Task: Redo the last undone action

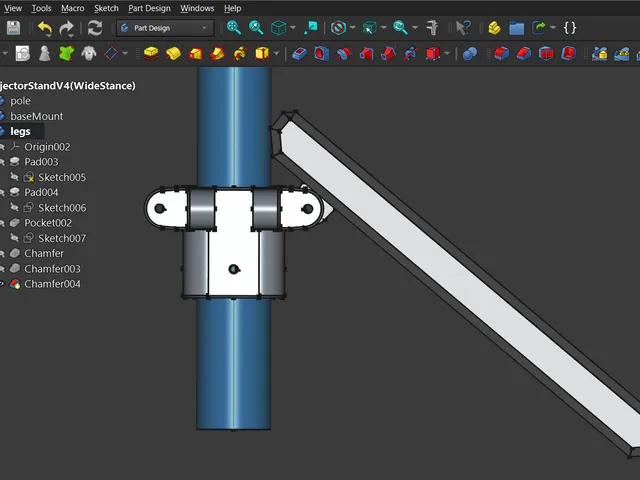Action: coord(66,28)
